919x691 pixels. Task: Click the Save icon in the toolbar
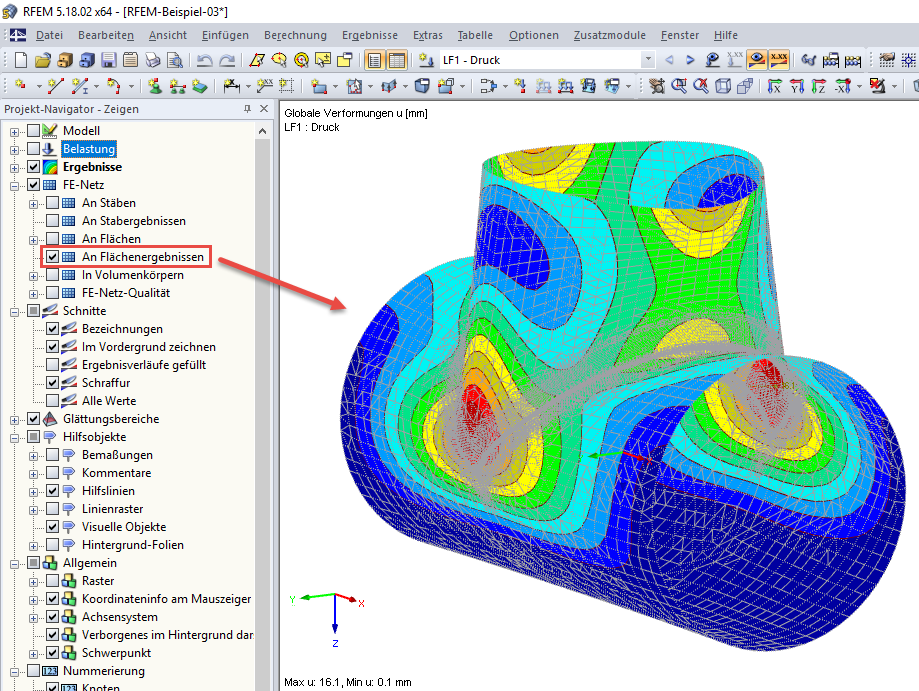click(x=108, y=60)
